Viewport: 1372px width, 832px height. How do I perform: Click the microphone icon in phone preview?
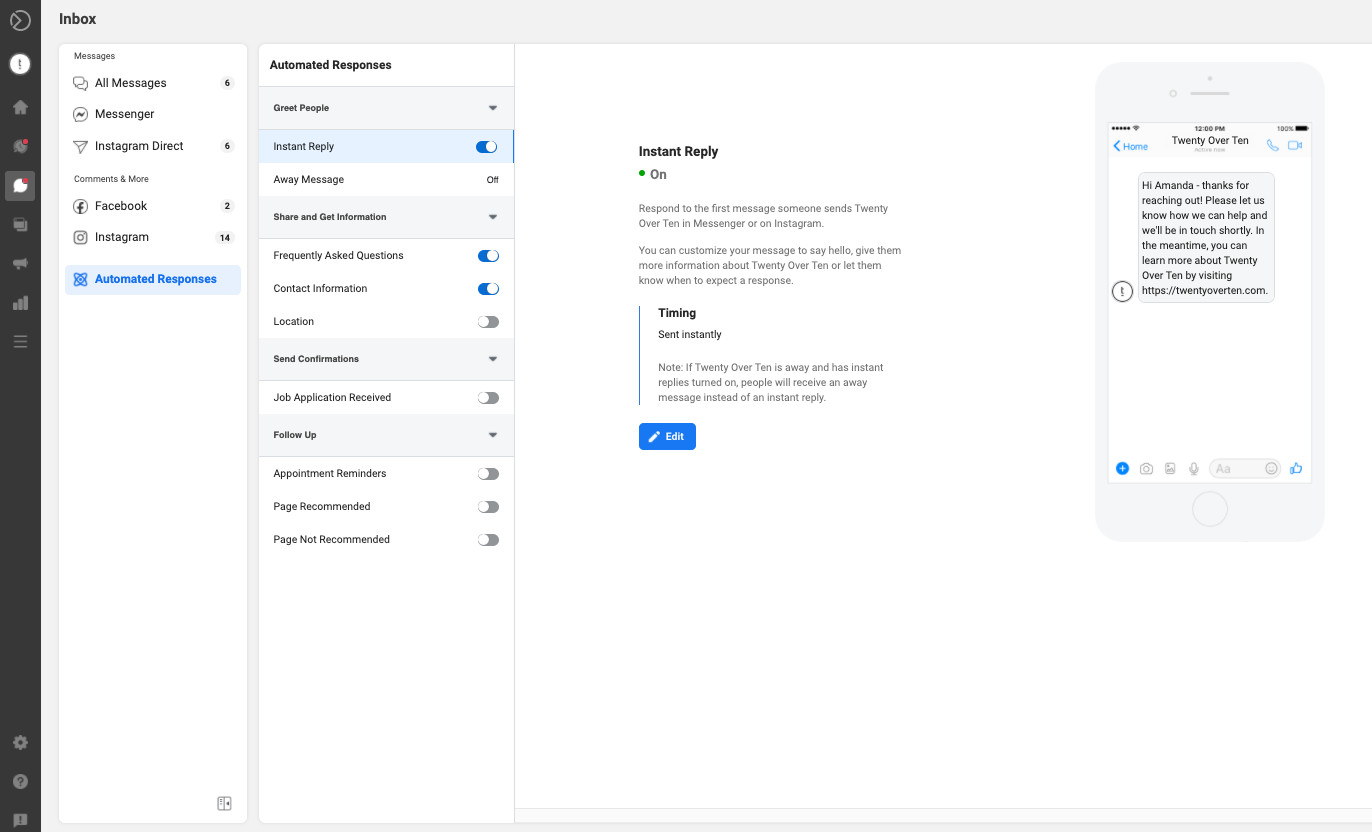click(x=1193, y=468)
